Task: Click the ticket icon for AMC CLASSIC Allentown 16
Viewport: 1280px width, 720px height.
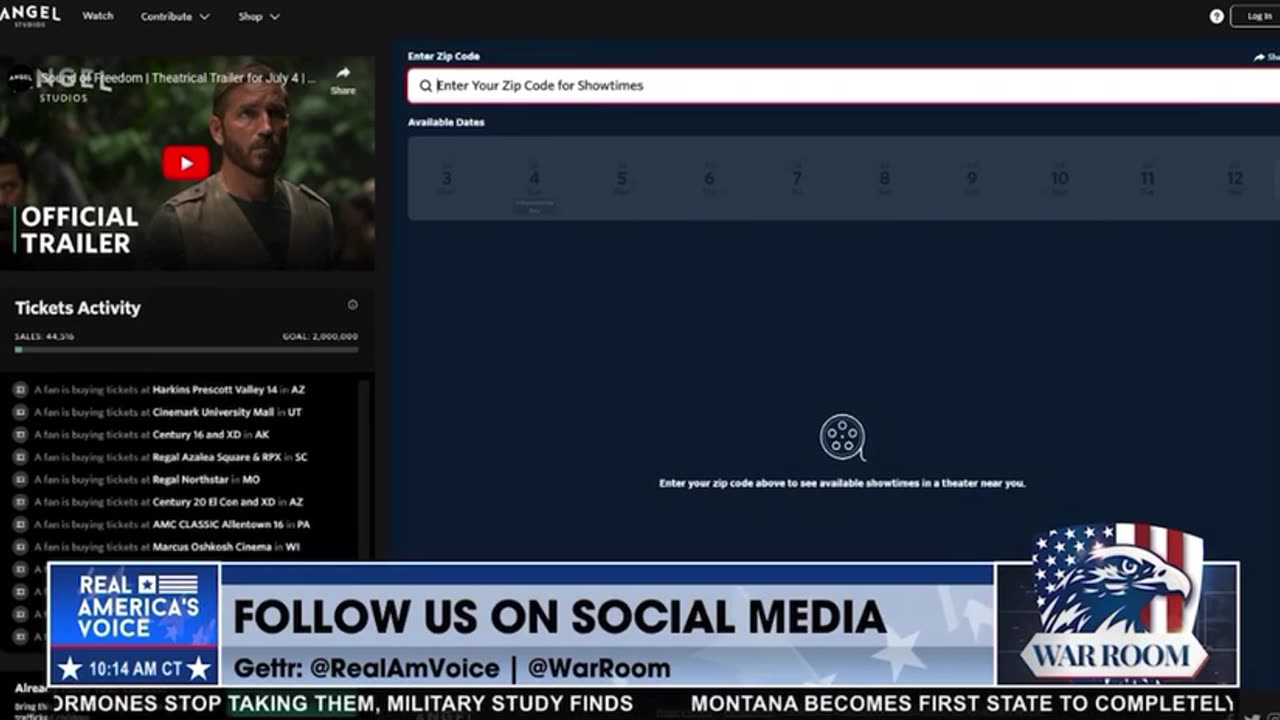Action: (x=20, y=525)
